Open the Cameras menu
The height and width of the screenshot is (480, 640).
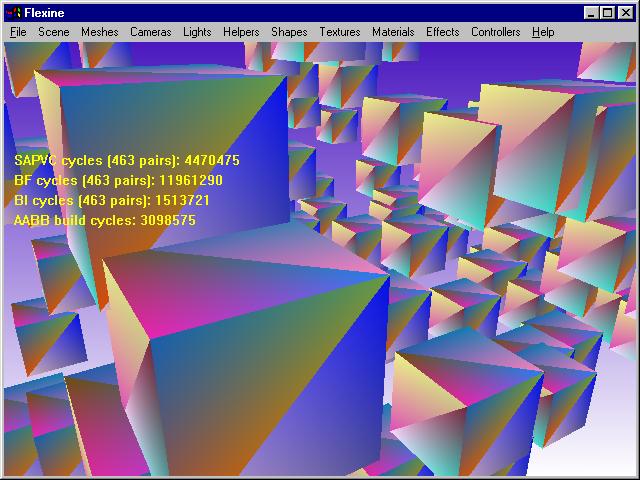[151, 32]
